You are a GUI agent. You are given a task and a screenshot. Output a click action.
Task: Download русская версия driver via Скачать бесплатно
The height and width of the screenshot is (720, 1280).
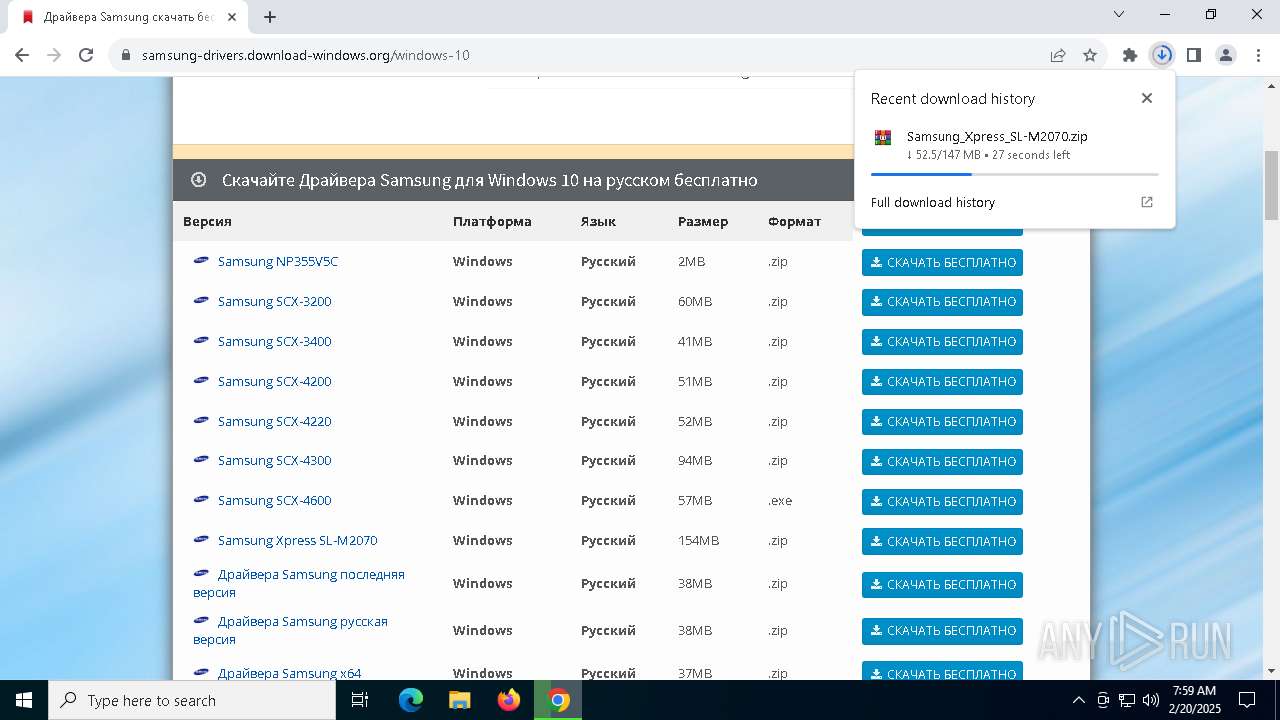tap(942, 631)
